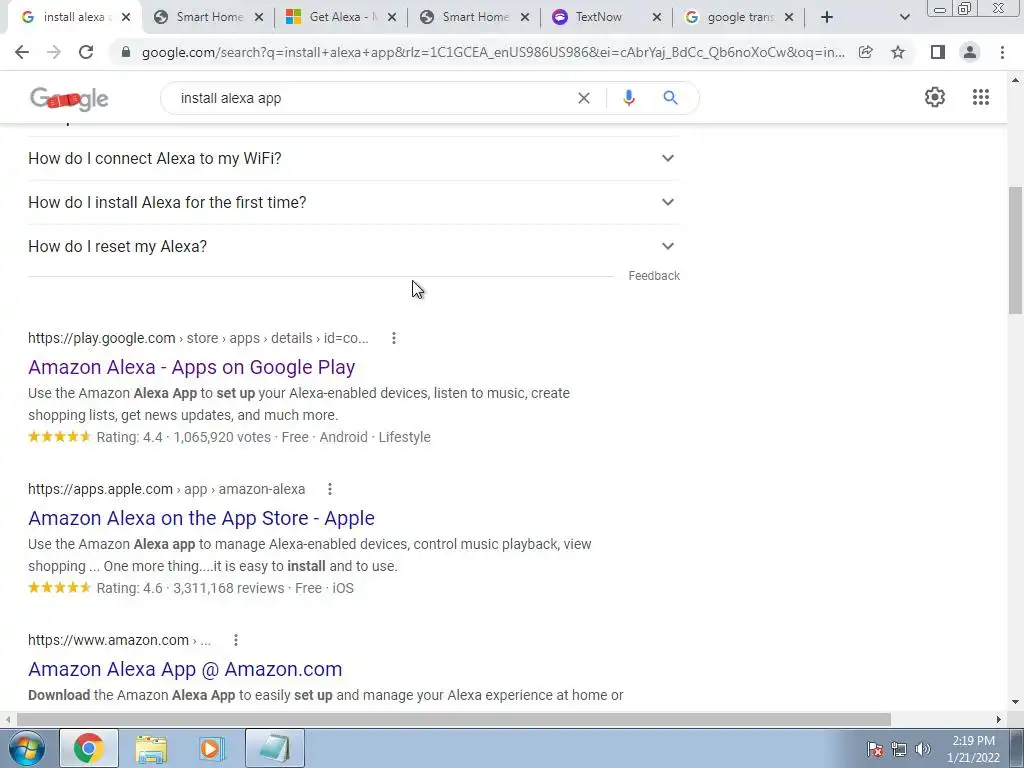Expand 'How do I install Alexa for the first time?'
This screenshot has width=1024, height=768.
(x=353, y=202)
